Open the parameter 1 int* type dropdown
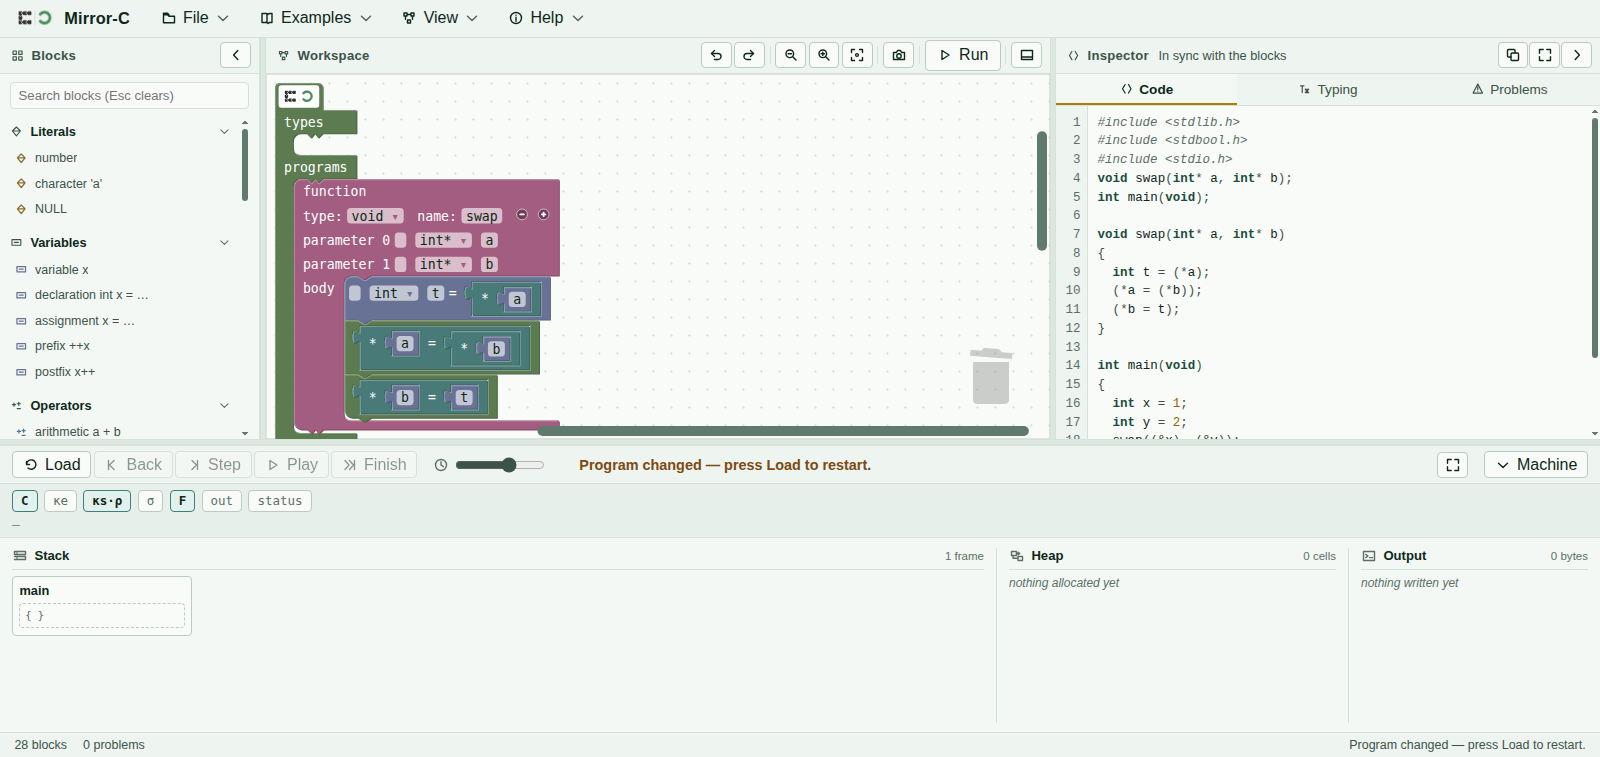The image size is (1600, 757). click(443, 264)
